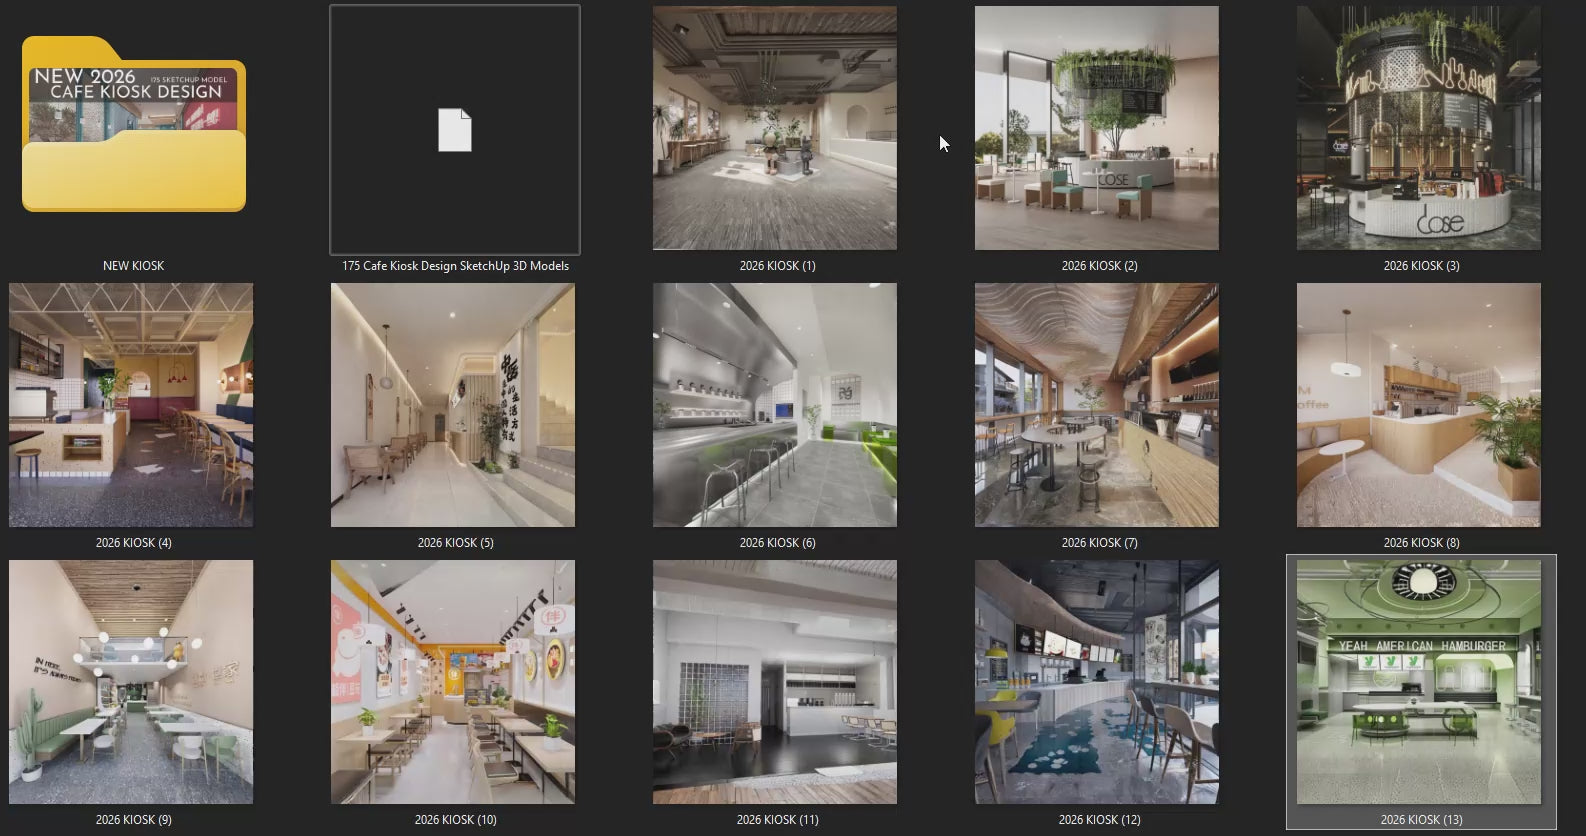
Task: Choose the 2026 KIOSK (5) image
Action: (453, 405)
